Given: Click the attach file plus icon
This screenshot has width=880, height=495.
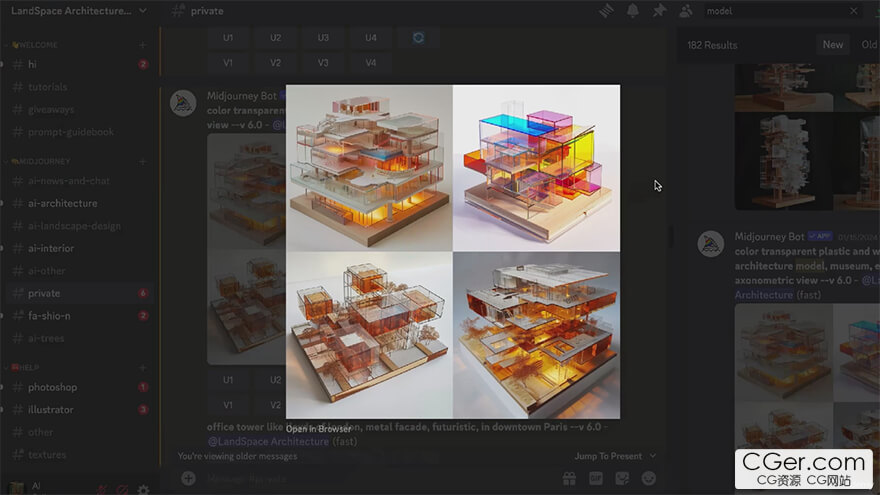Looking at the screenshot, I should point(189,478).
